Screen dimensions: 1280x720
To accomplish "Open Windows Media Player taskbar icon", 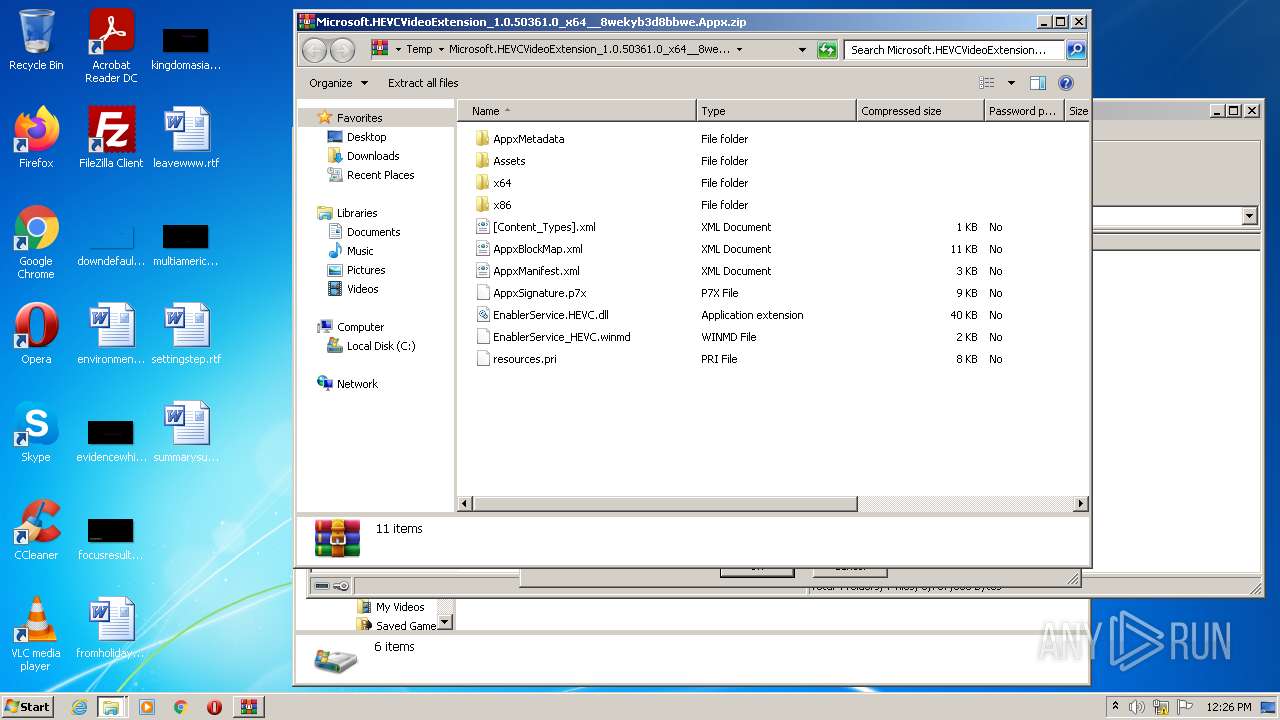I will pos(147,707).
